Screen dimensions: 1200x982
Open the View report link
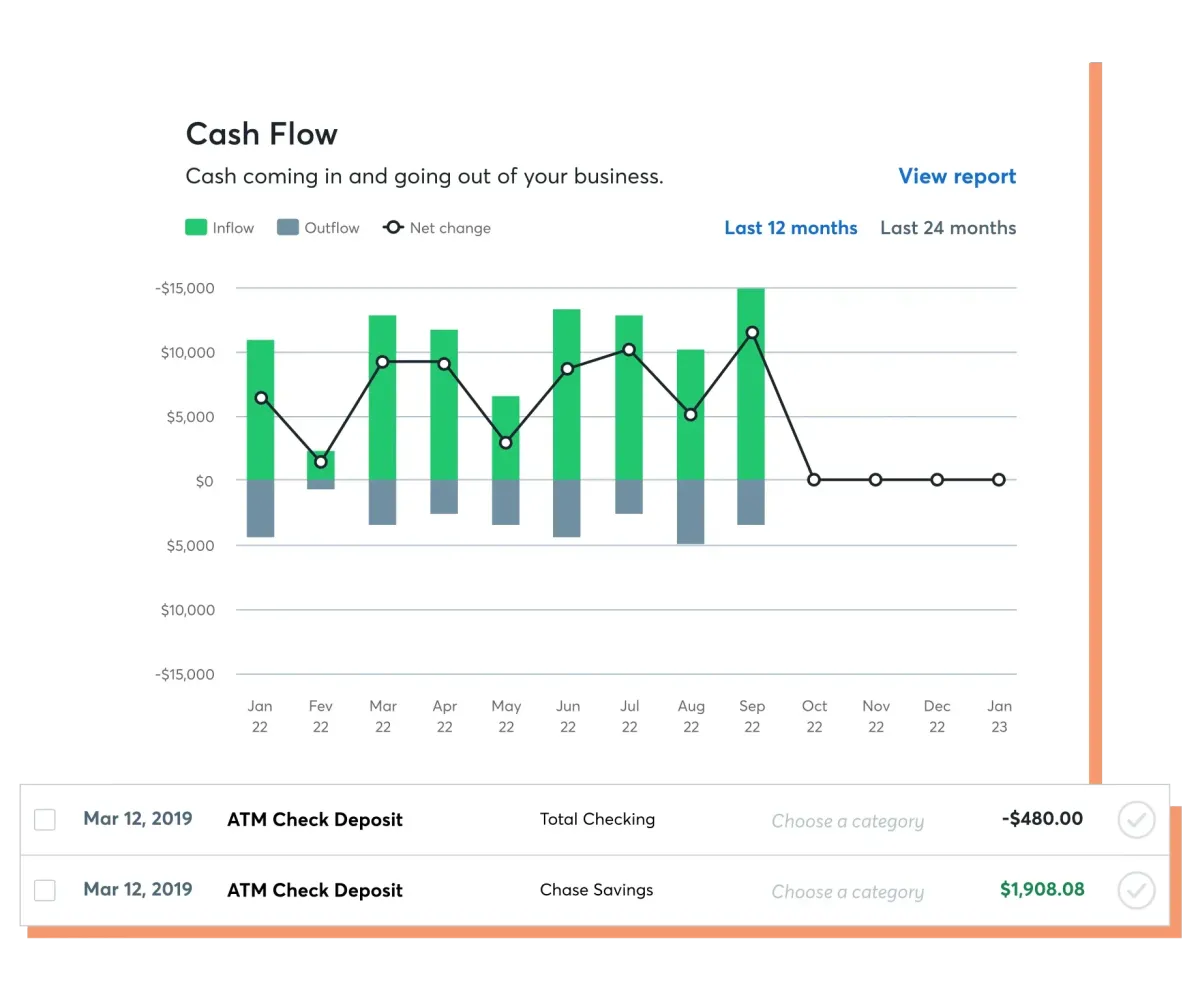957,177
